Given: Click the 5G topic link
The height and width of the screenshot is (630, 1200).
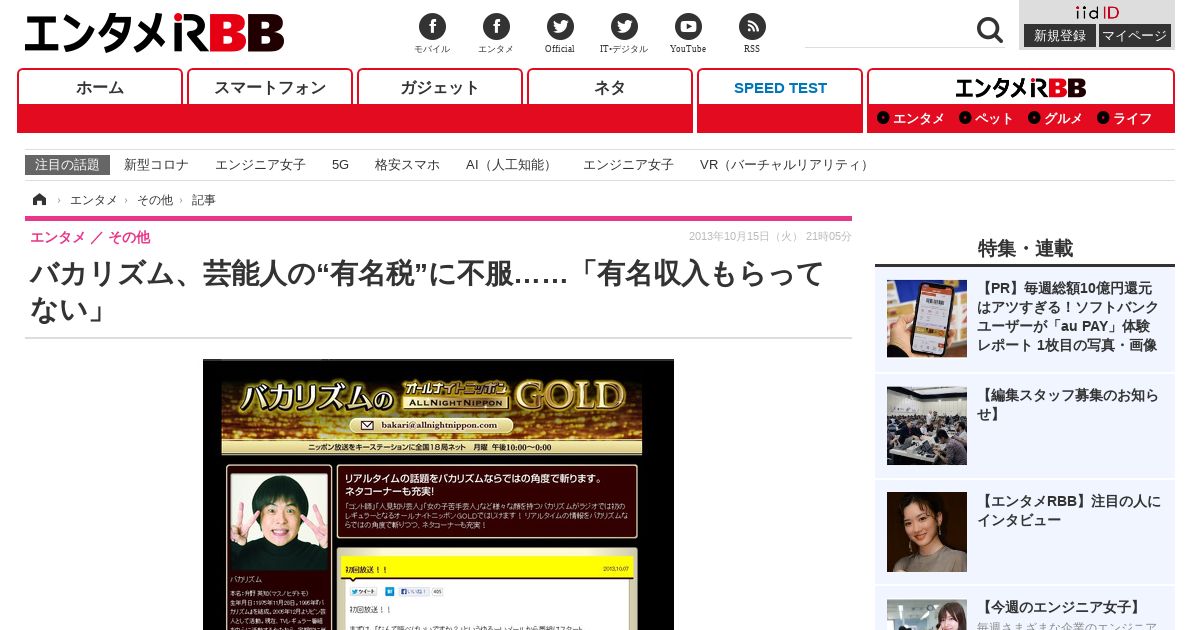Looking at the screenshot, I should [340, 165].
